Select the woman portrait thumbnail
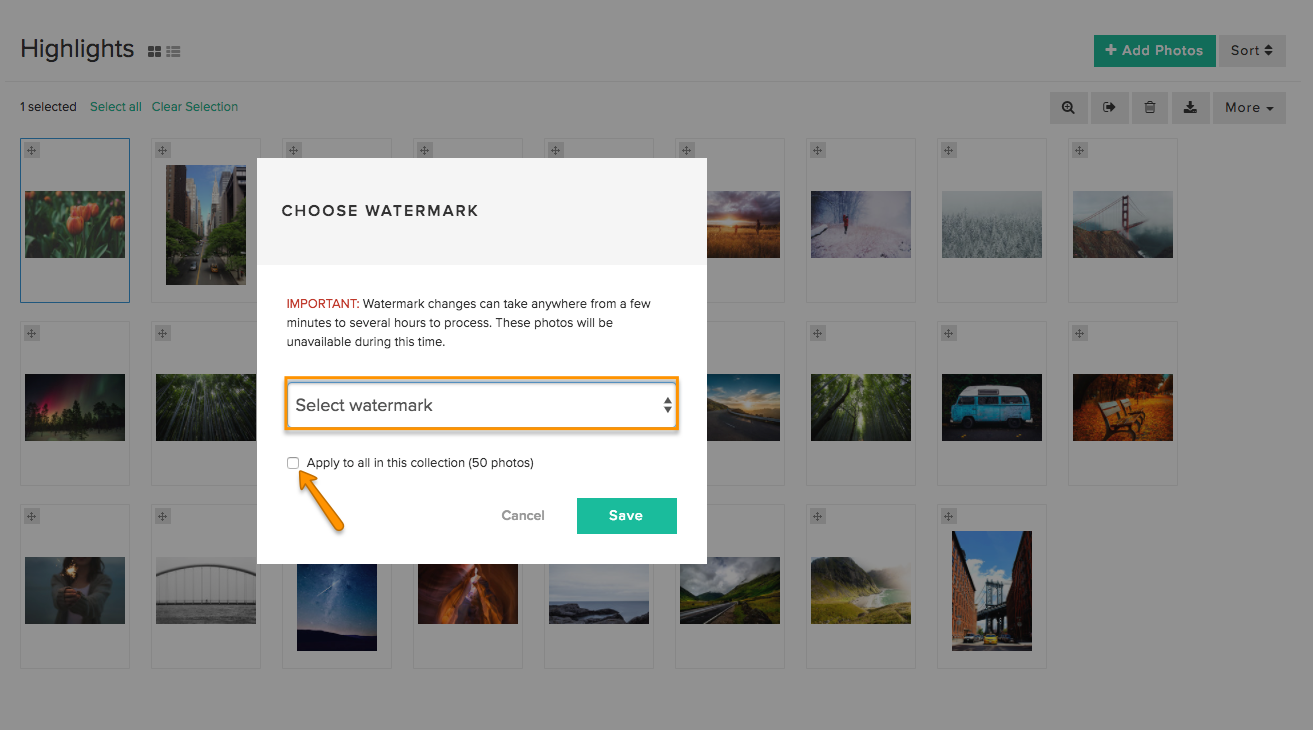 tap(75, 590)
